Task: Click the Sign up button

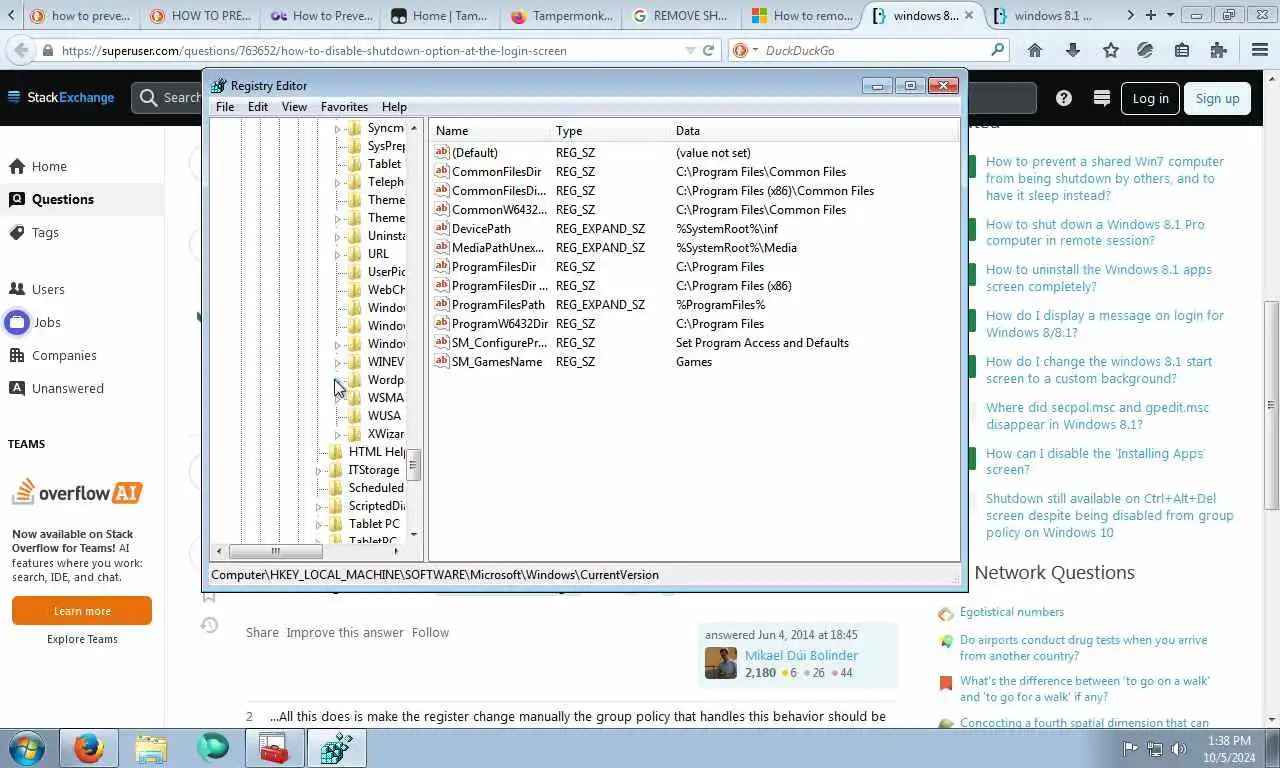Action: (1217, 98)
